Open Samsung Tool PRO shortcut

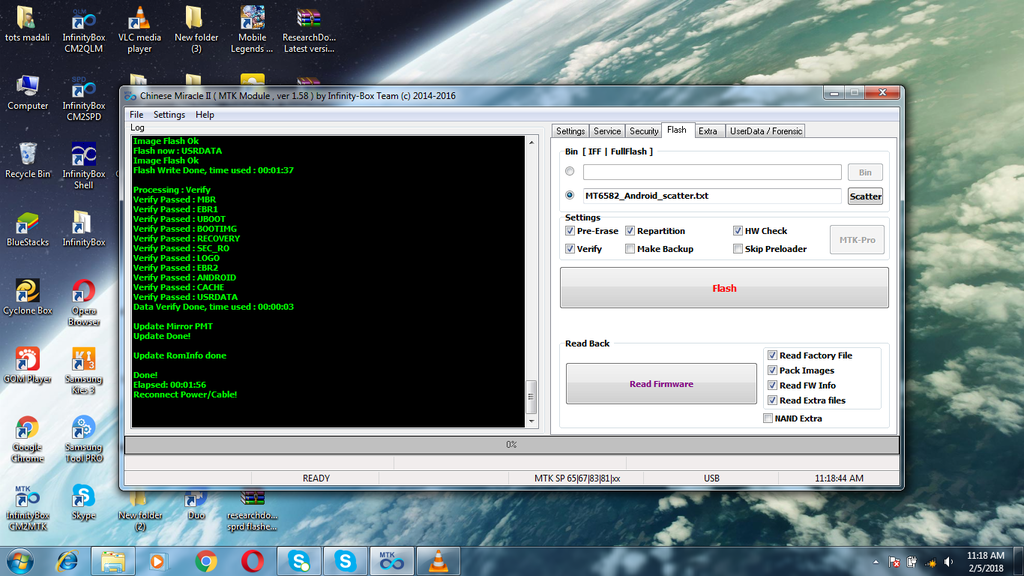tap(84, 439)
